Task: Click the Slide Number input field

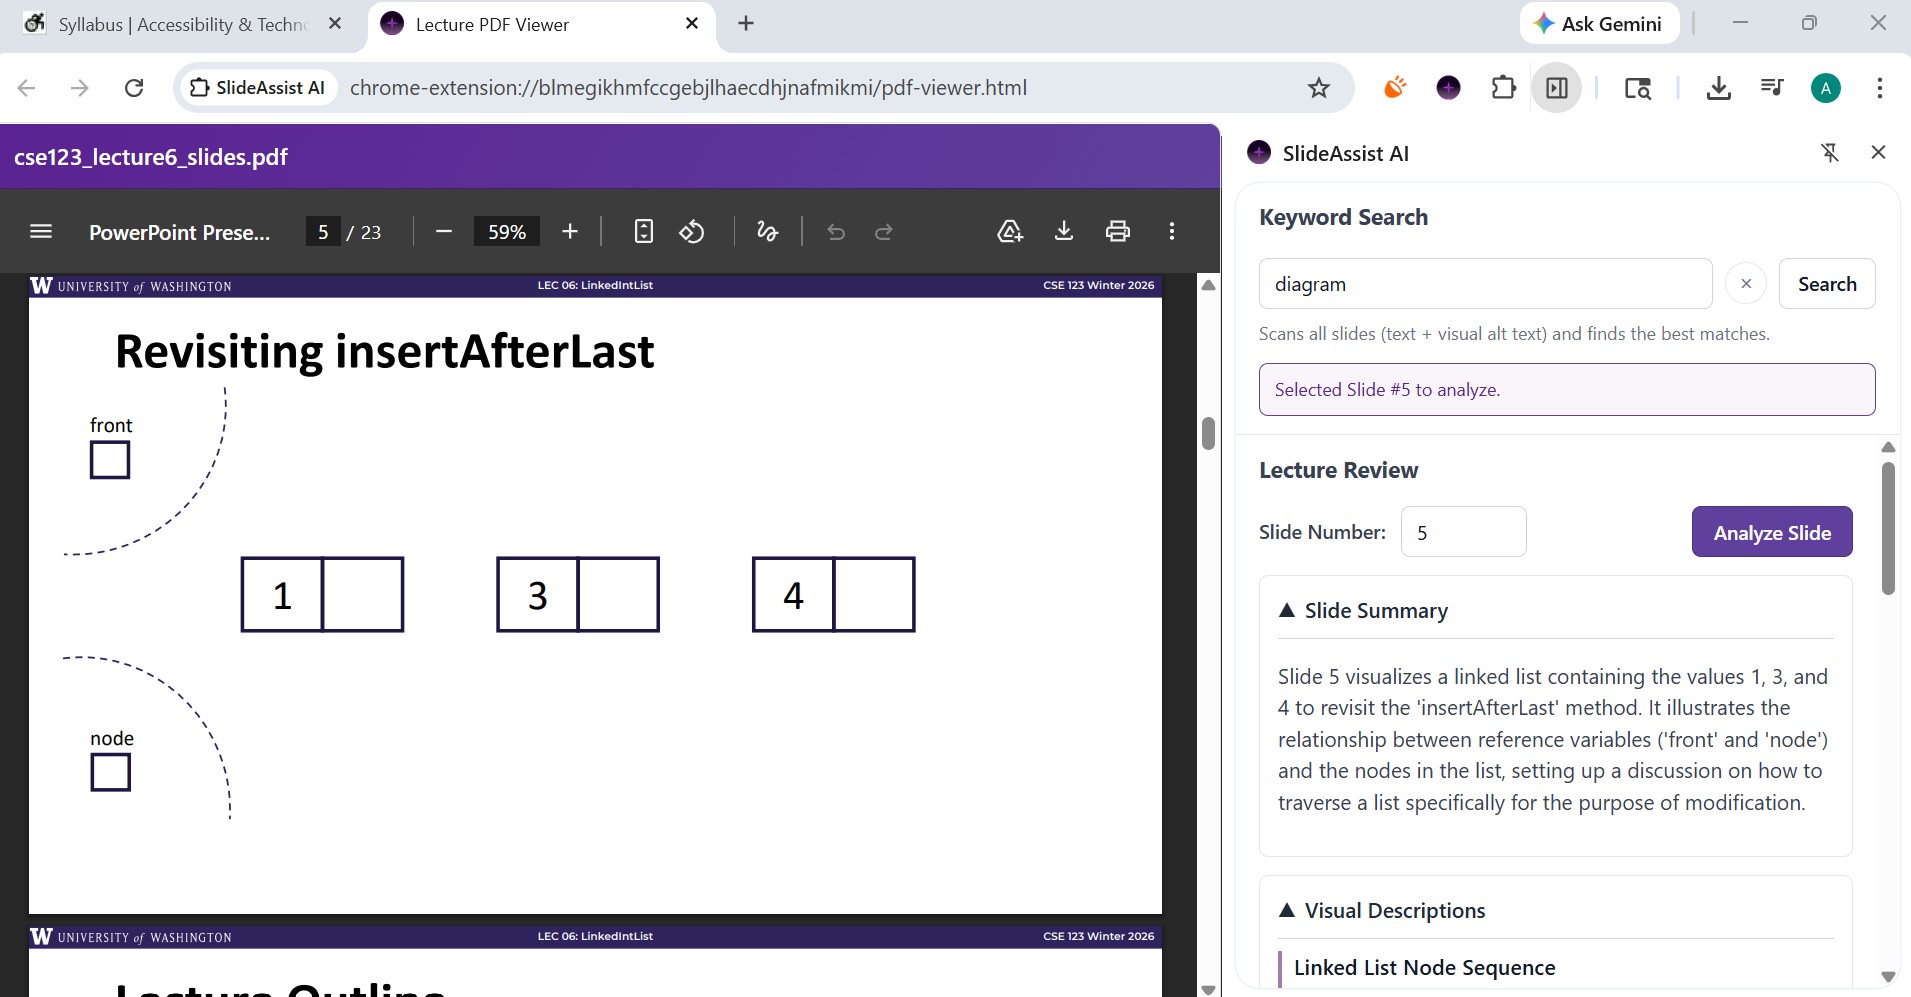Action: [x=1463, y=531]
